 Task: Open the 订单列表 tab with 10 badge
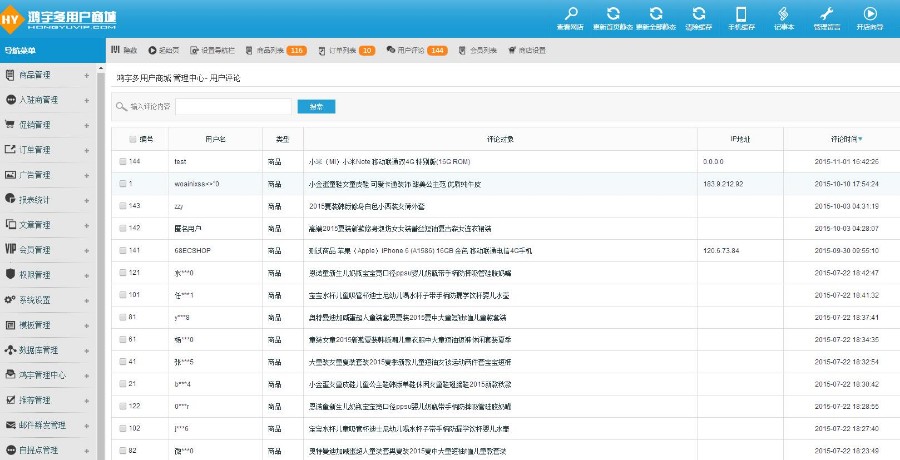pos(347,51)
